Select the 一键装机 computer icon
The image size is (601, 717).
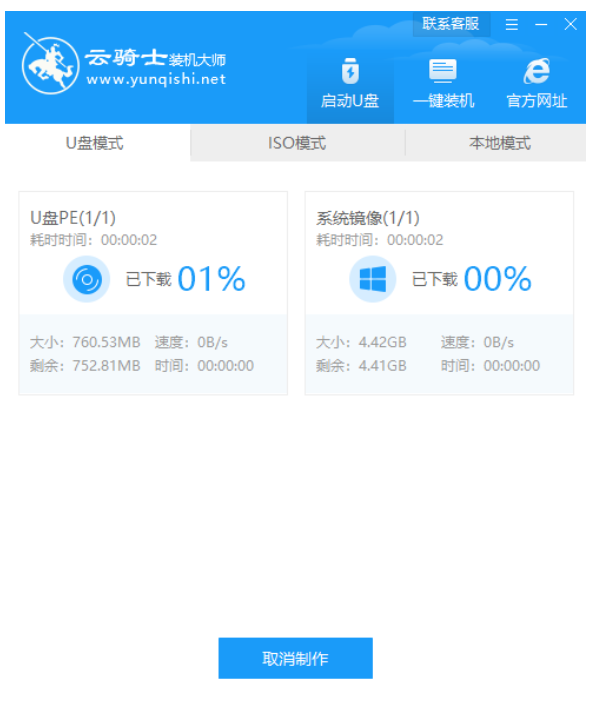point(443,72)
